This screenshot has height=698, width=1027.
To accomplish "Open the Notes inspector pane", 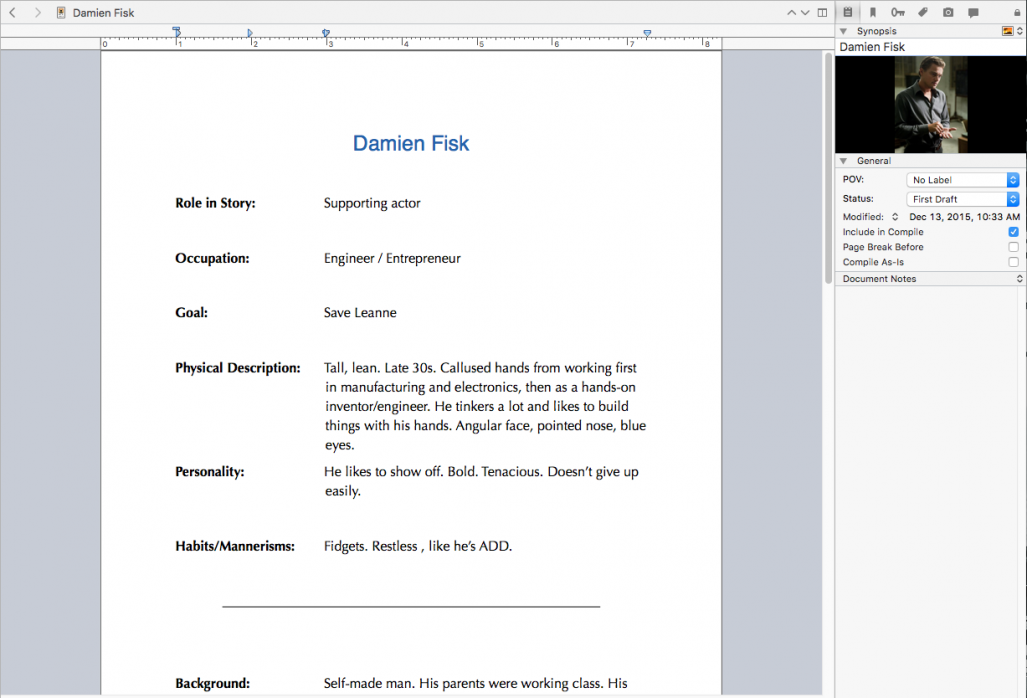I will (x=848, y=12).
